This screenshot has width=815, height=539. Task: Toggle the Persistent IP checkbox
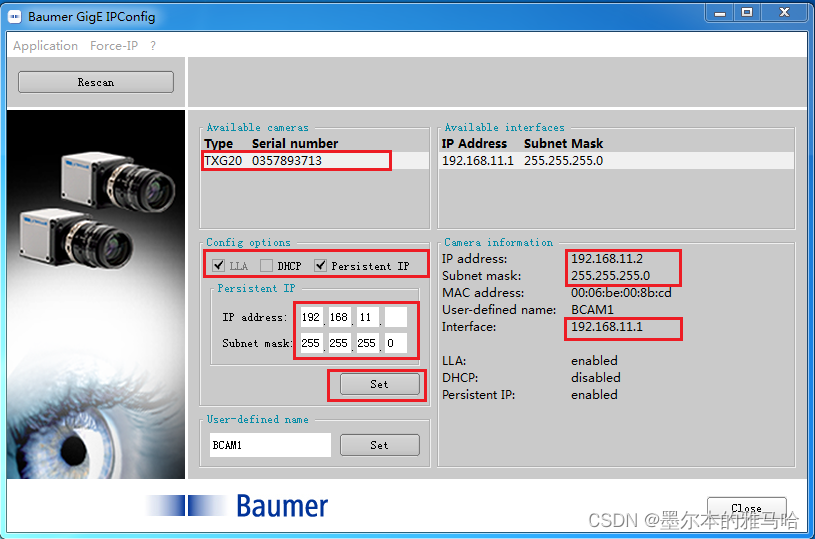pos(320,266)
